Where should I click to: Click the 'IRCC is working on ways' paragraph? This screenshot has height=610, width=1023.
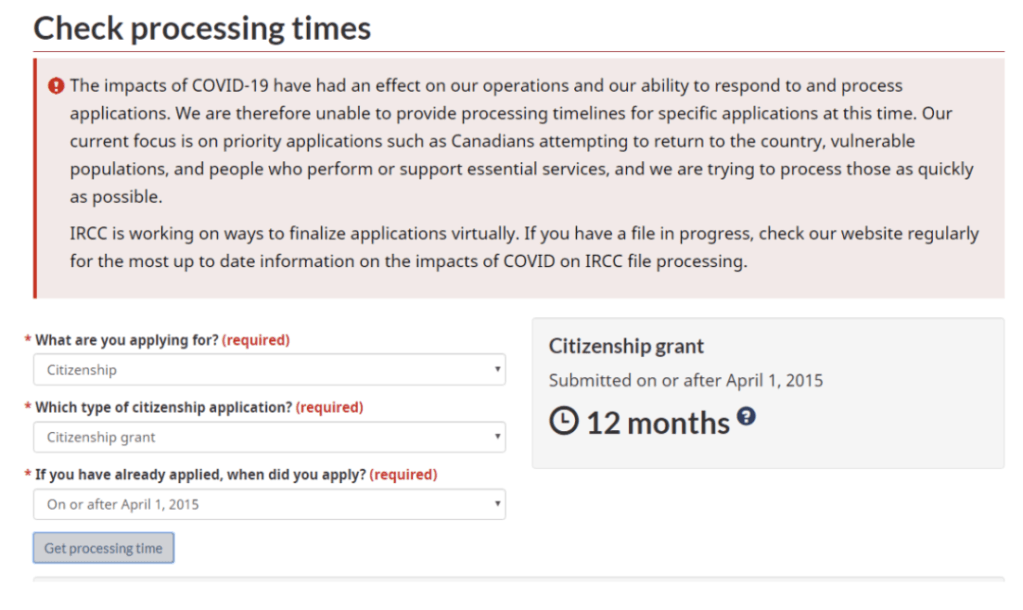coord(524,248)
